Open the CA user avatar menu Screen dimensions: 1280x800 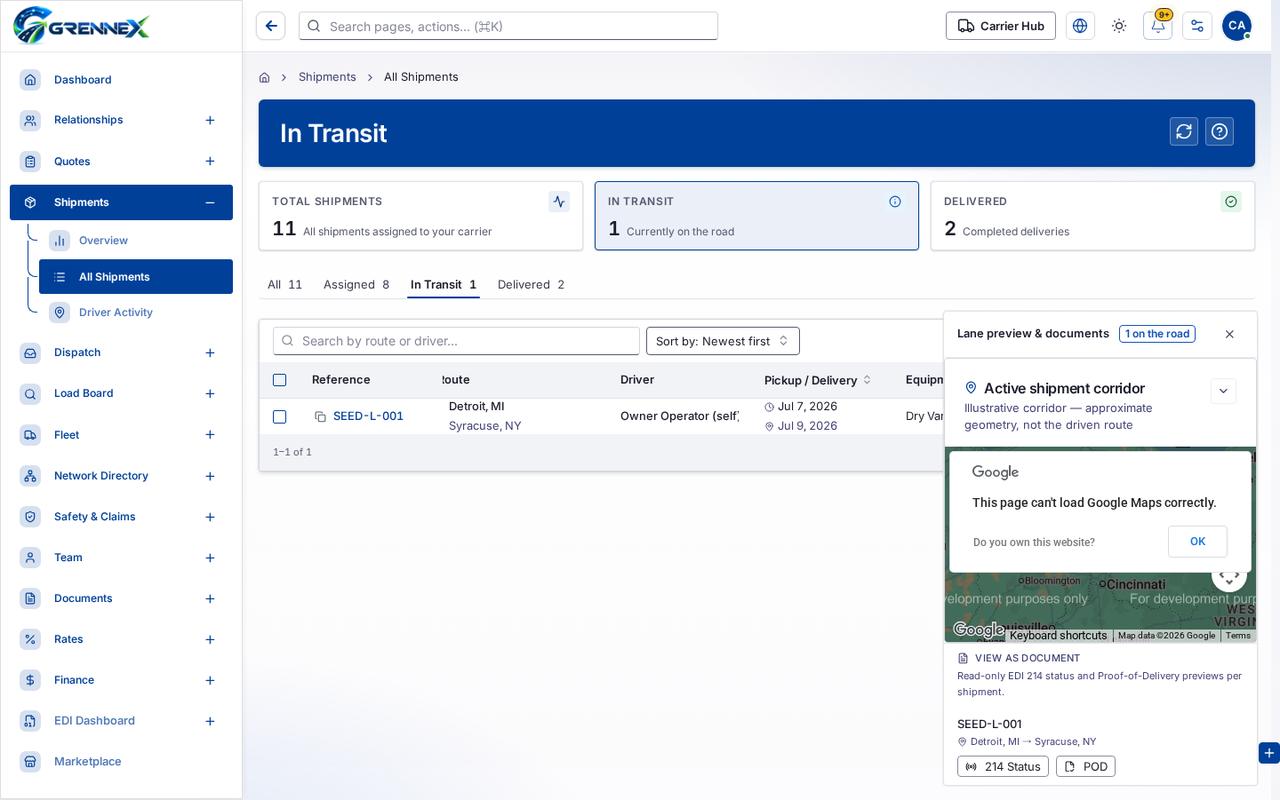[x=1237, y=26]
